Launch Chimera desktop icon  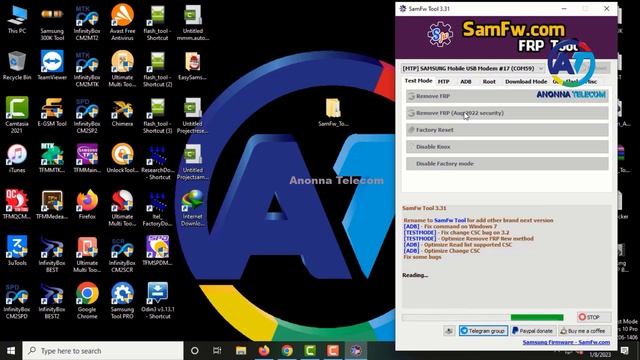coord(122,112)
